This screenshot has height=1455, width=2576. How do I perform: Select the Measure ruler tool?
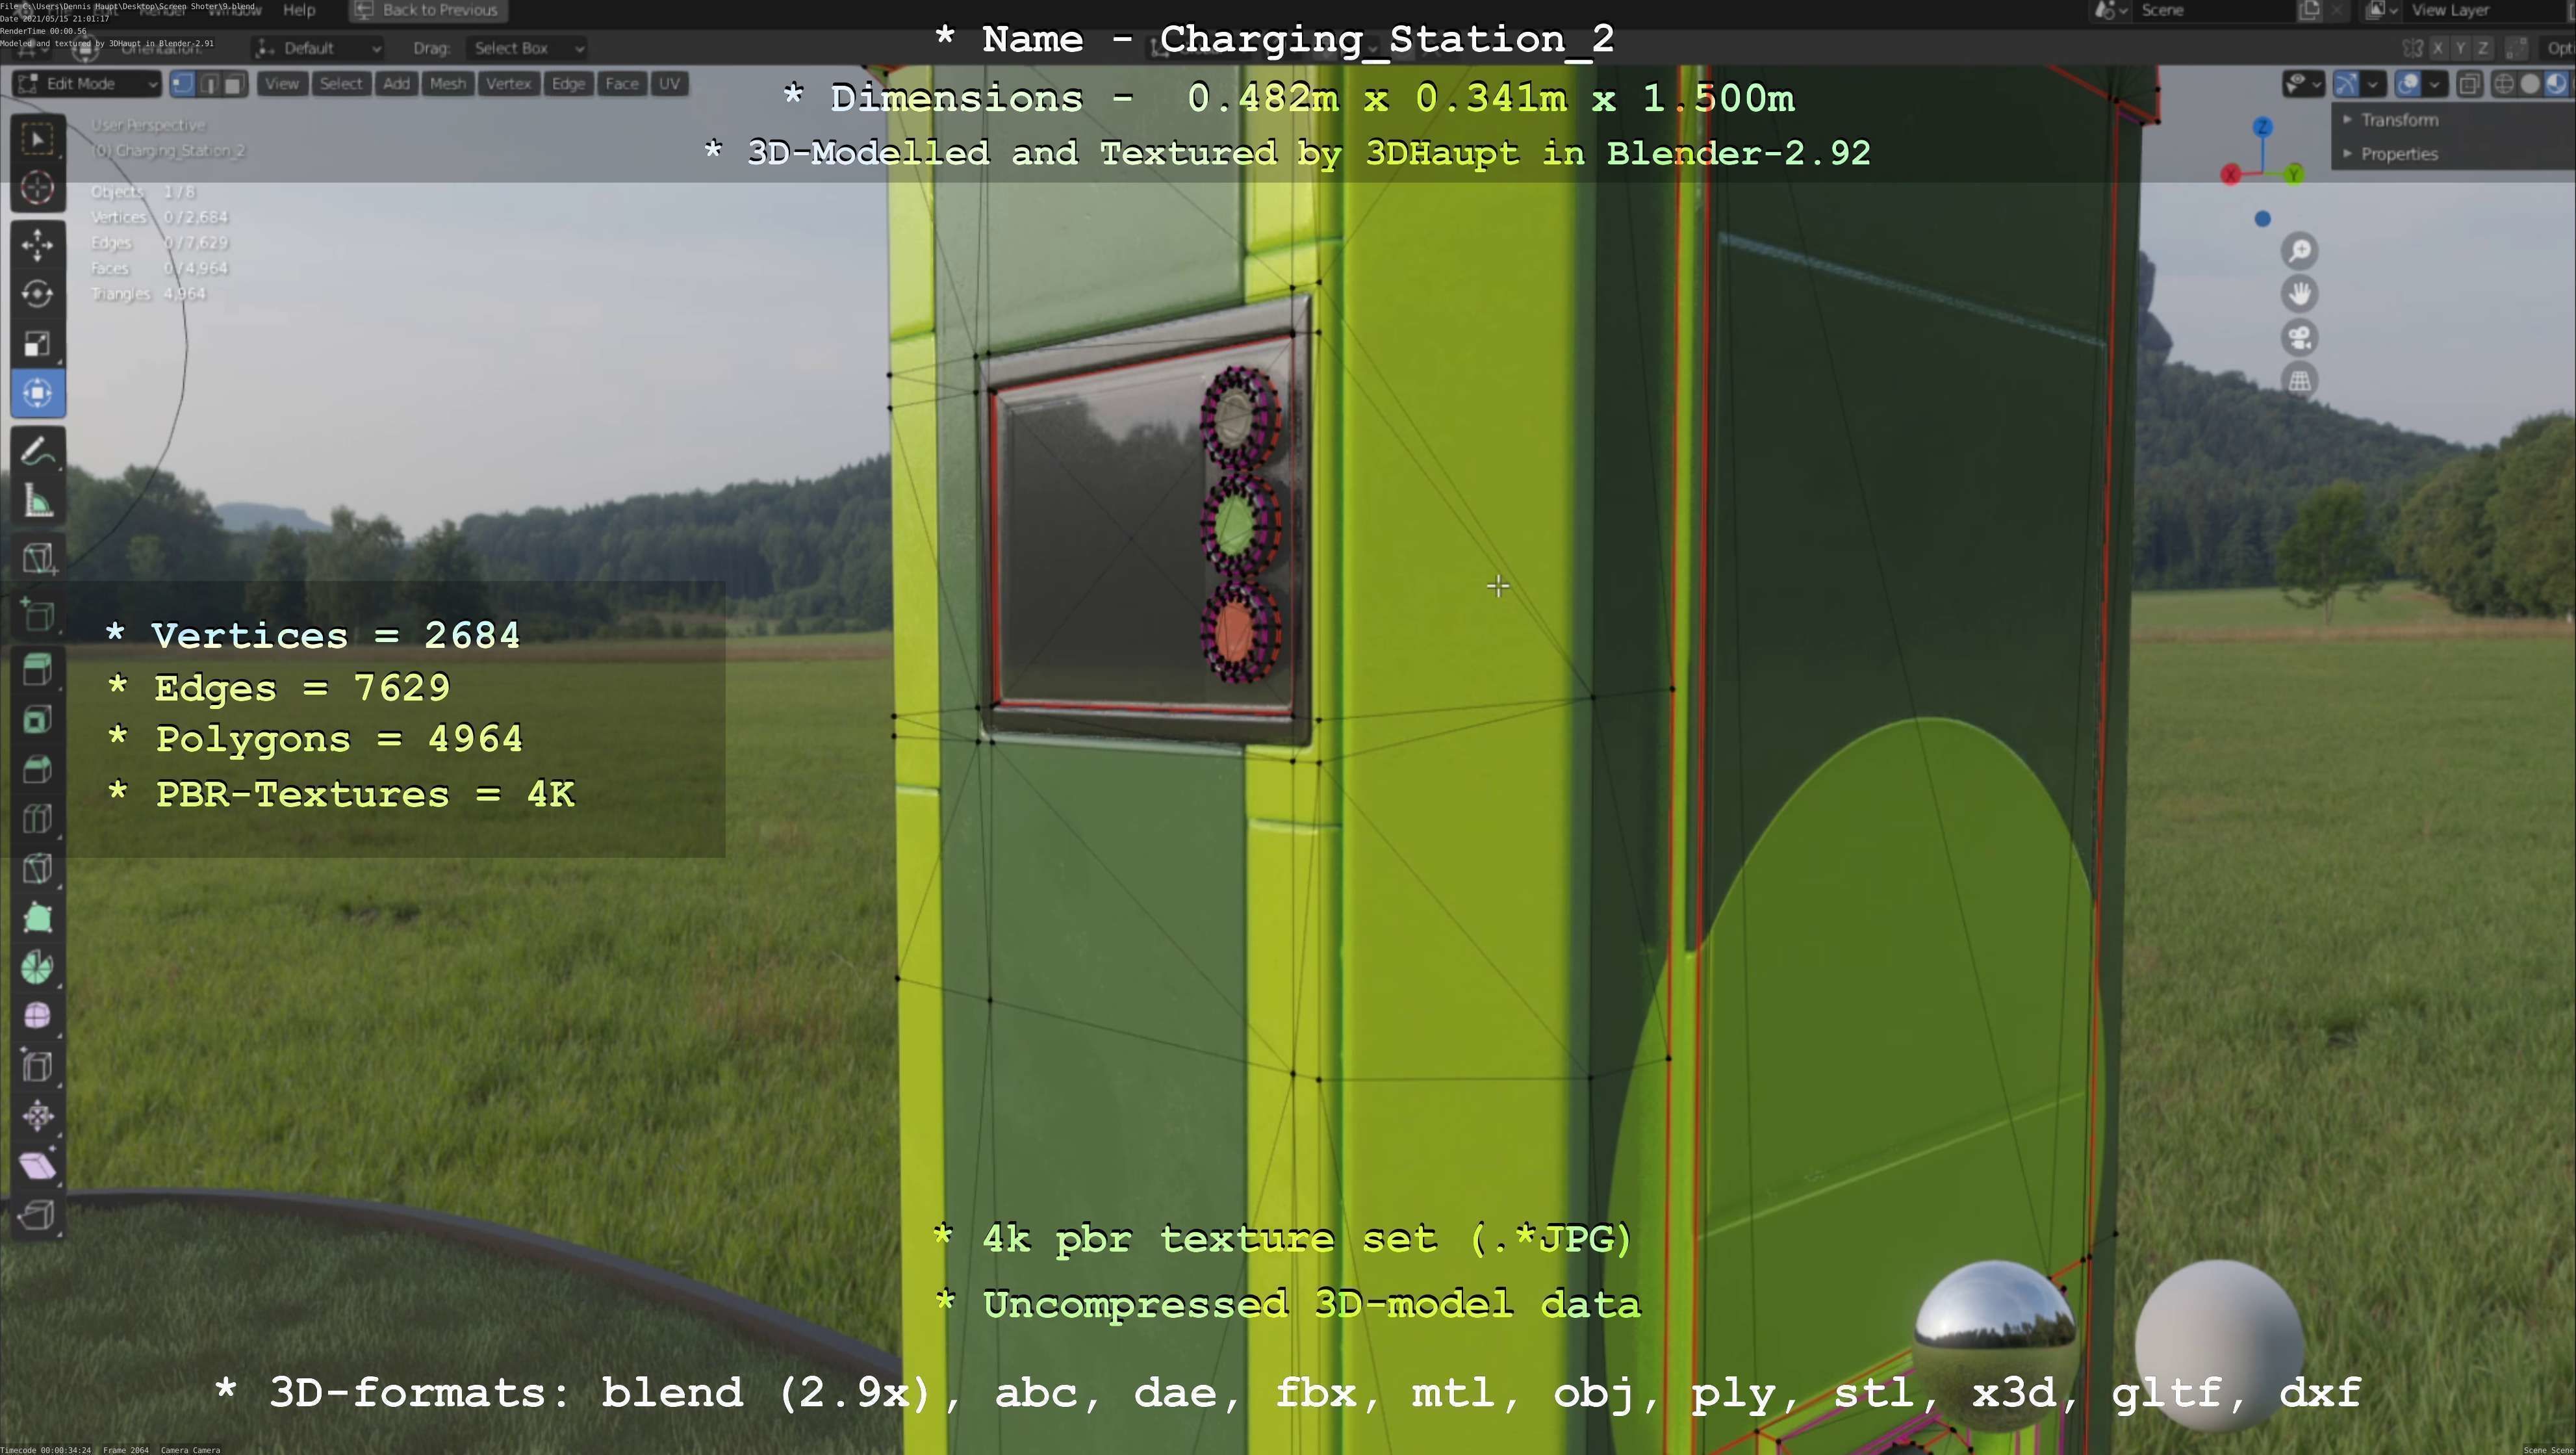38,502
